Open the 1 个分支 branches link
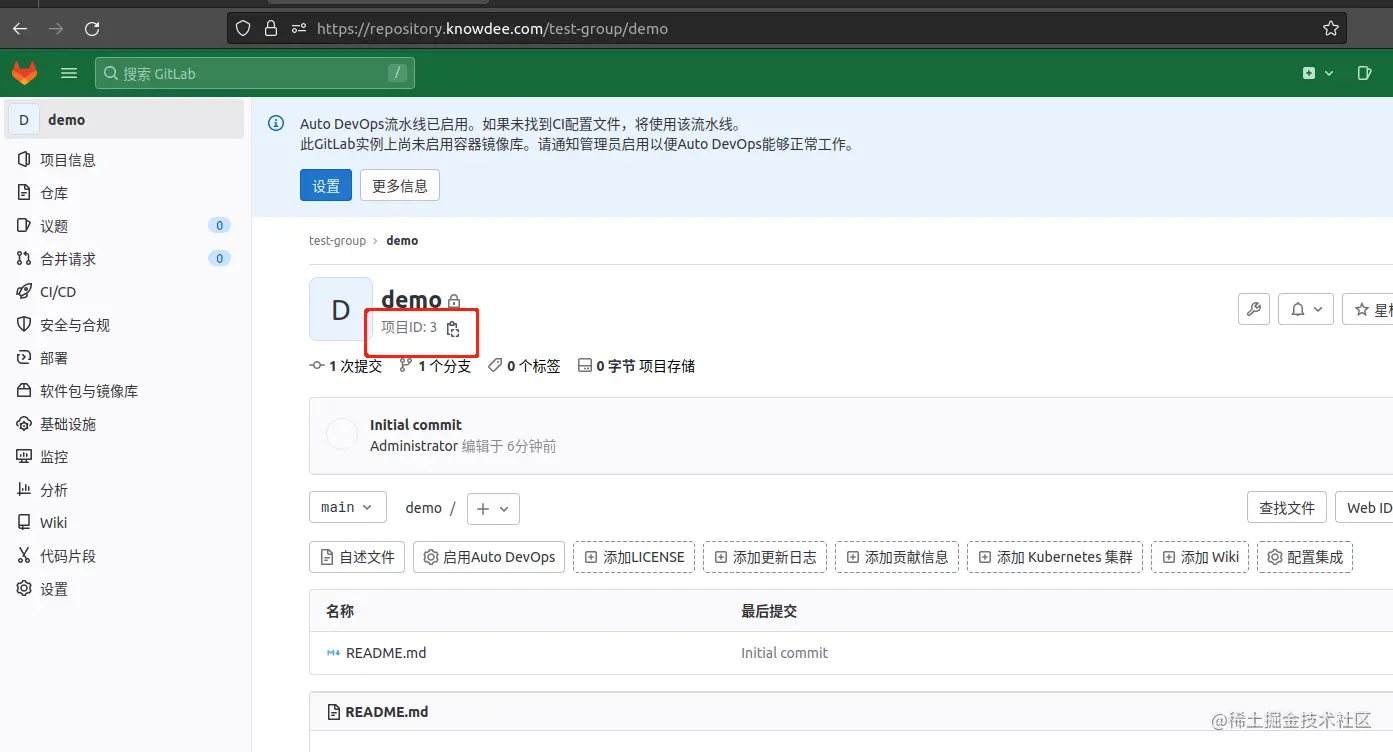Viewport: 1393px width, 752px height. click(435, 366)
